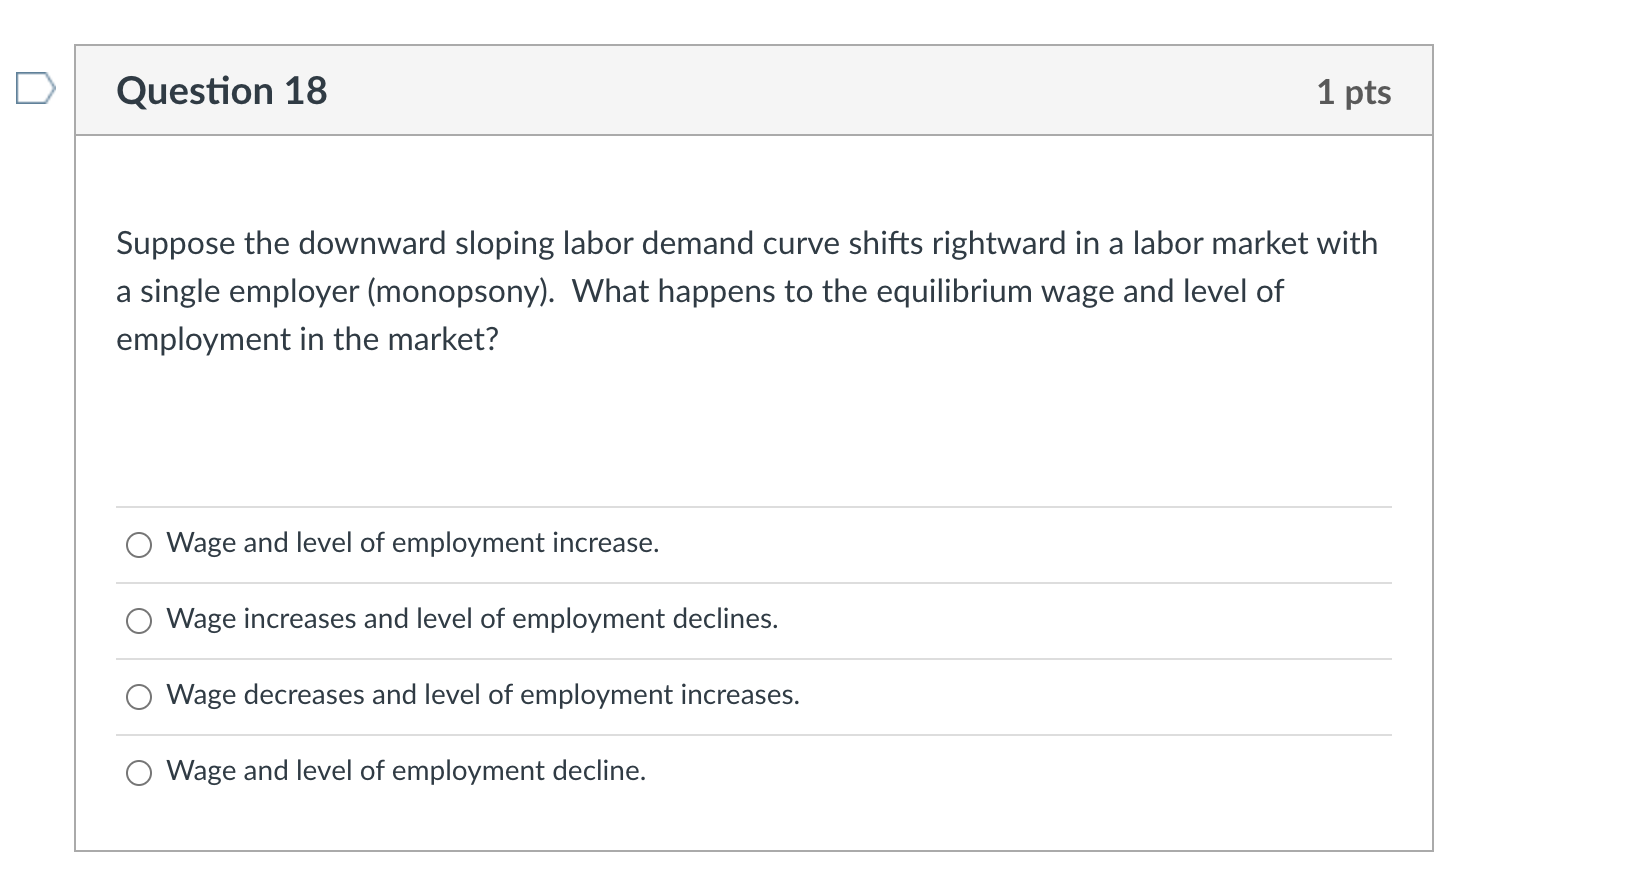Pick 'Wage and level of employment decline'
1625x884 pixels.
click(405, 771)
